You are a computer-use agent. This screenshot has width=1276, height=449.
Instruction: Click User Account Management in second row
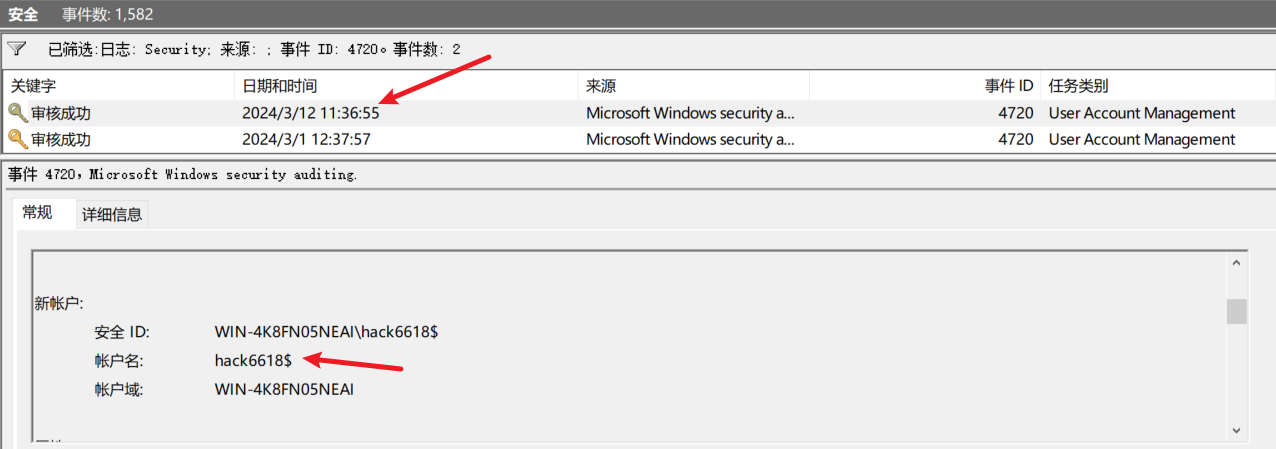click(x=1141, y=139)
